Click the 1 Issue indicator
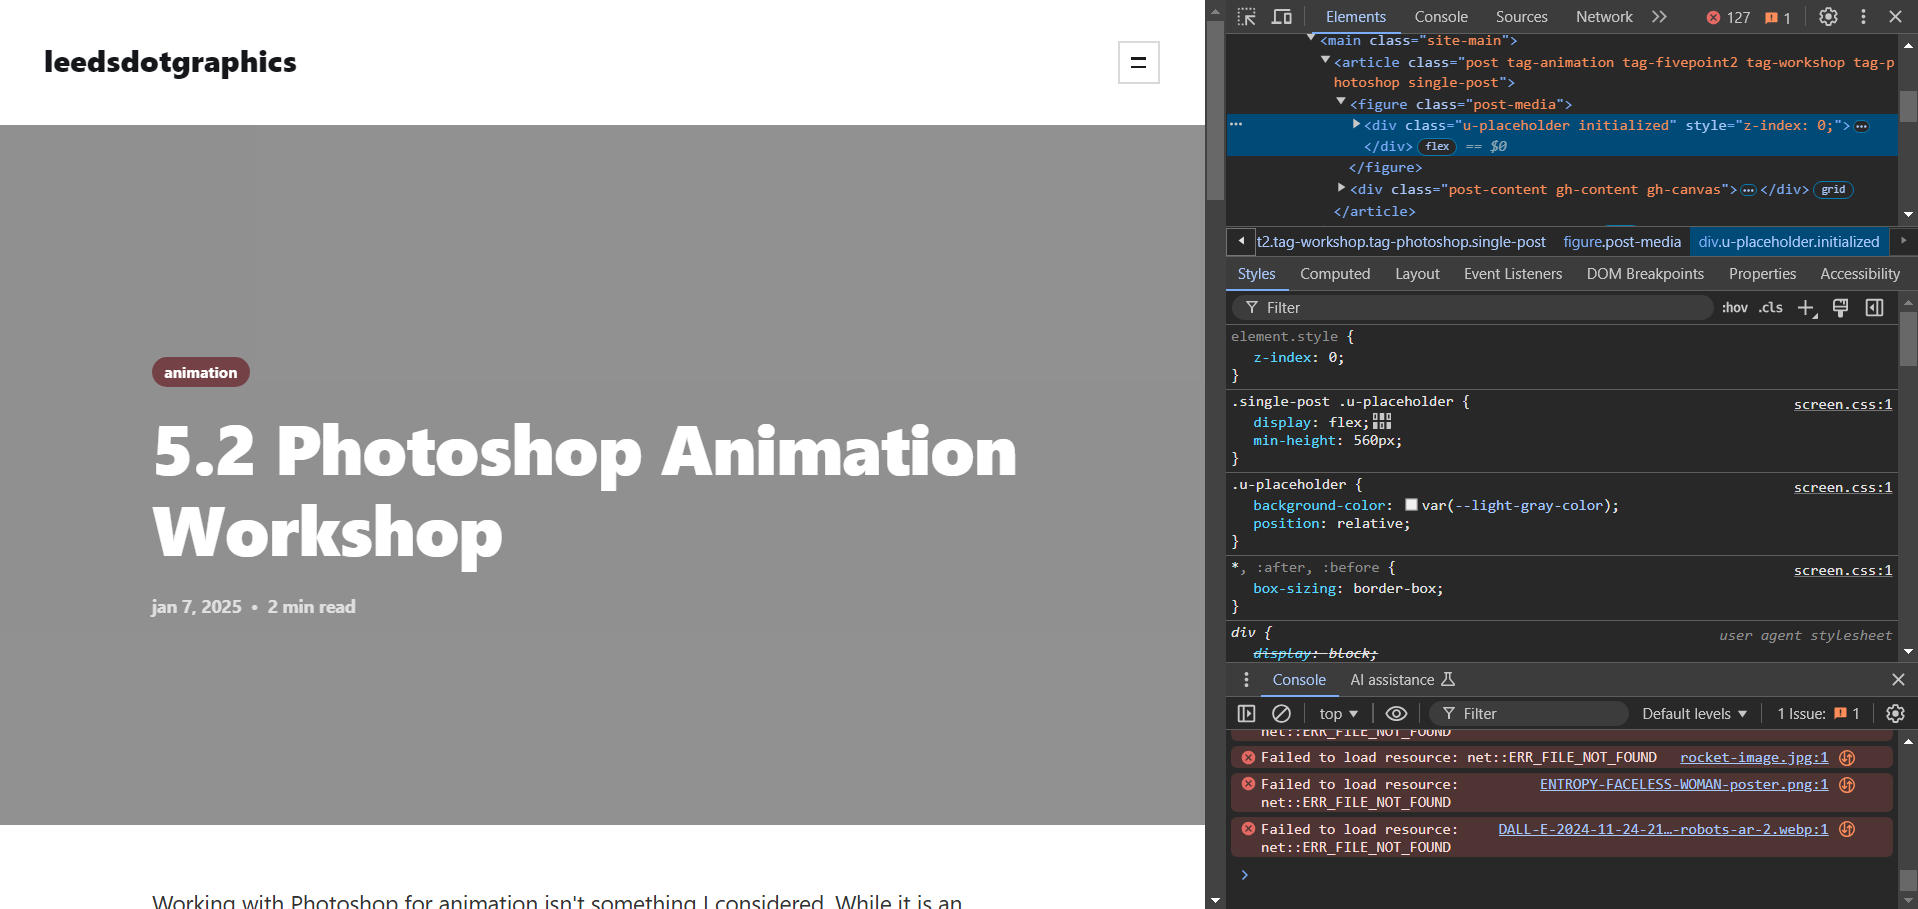Image resolution: width=1918 pixels, height=909 pixels. coord(1818,714)
